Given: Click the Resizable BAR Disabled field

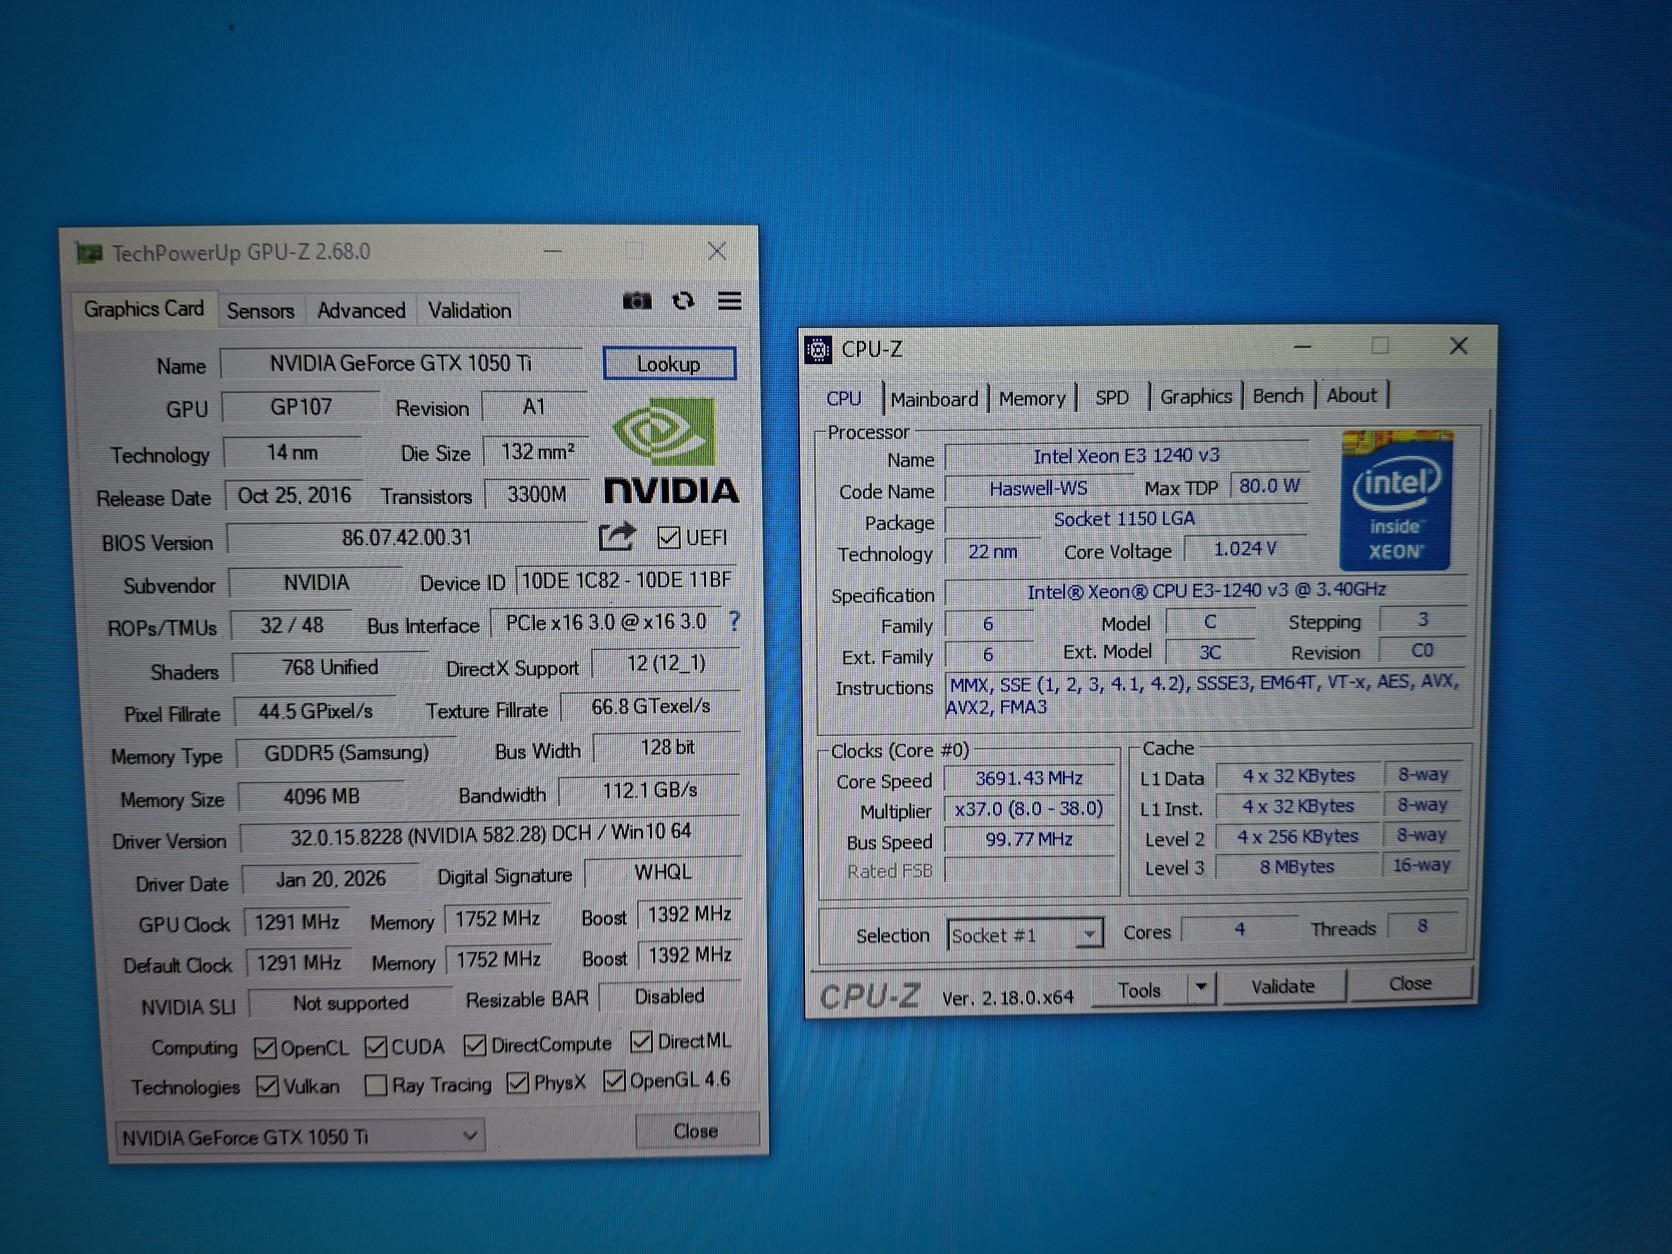Looking at the screenshot, I should coord(669,996).
